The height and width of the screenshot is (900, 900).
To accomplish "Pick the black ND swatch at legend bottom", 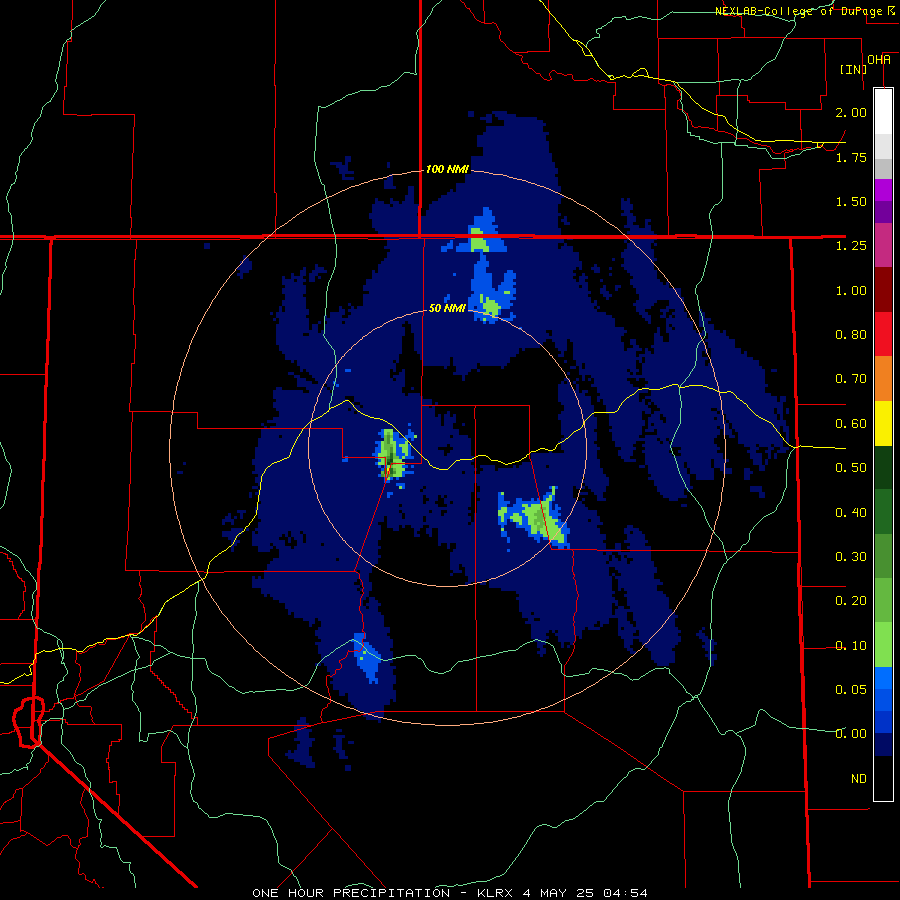I will click(883, 778).
